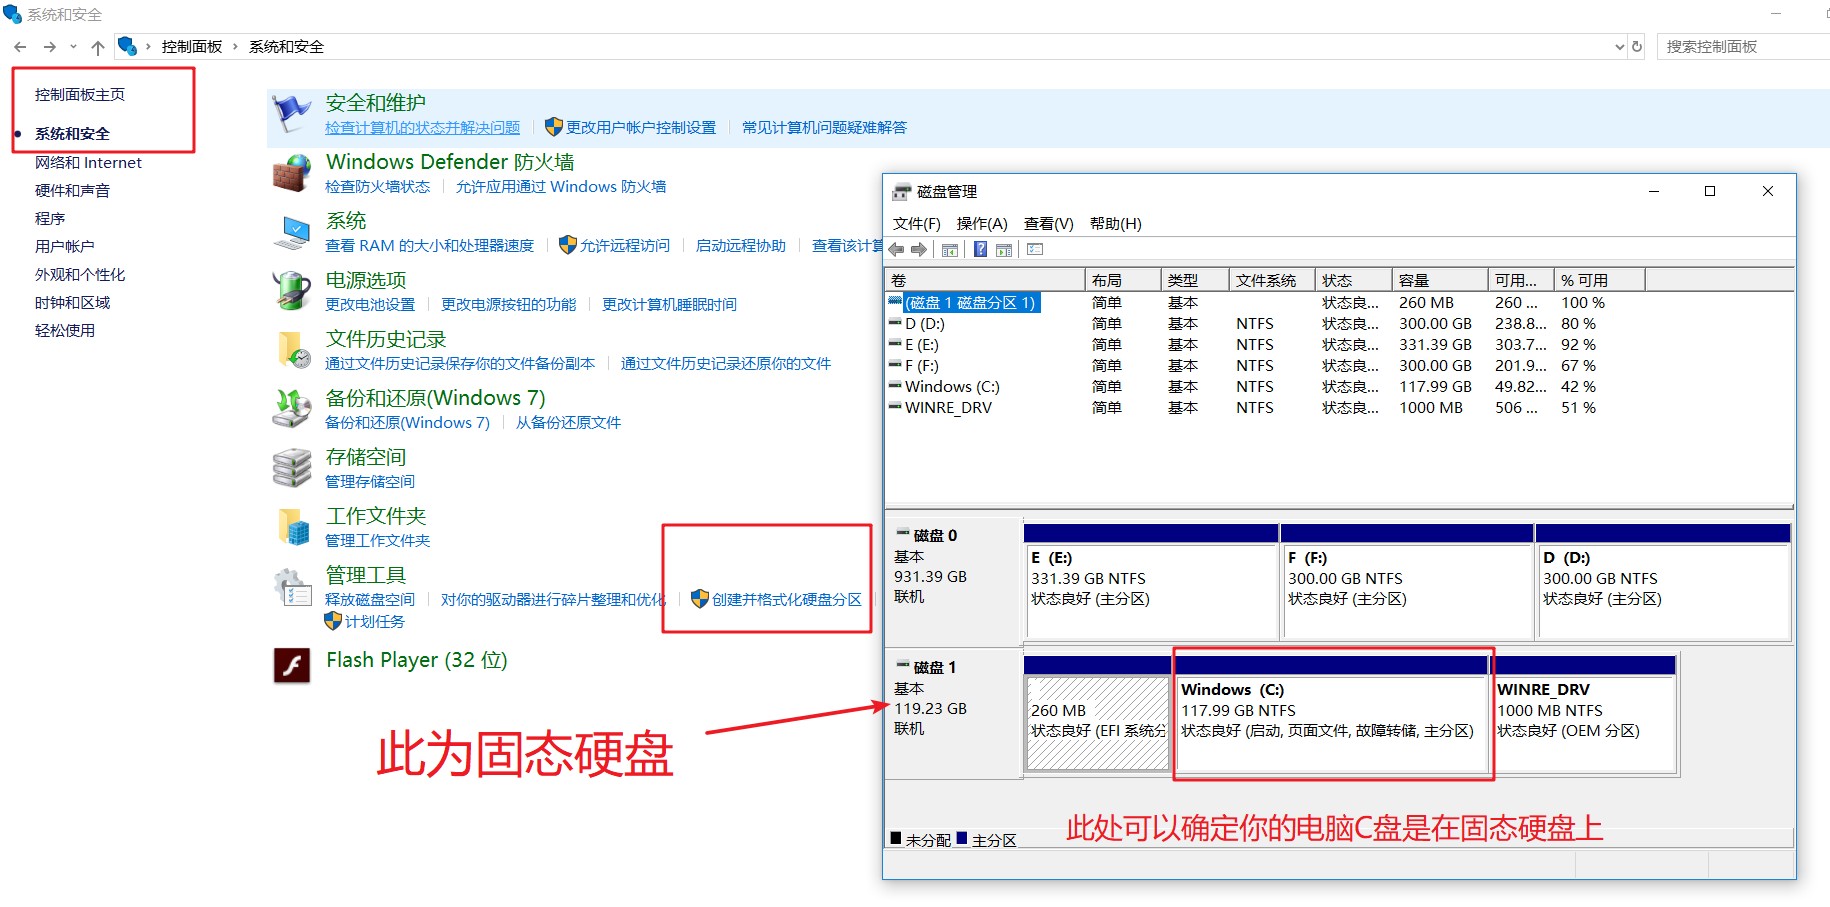
Task: Open the blue question-mark Help icon
Action: coord(981,249)
